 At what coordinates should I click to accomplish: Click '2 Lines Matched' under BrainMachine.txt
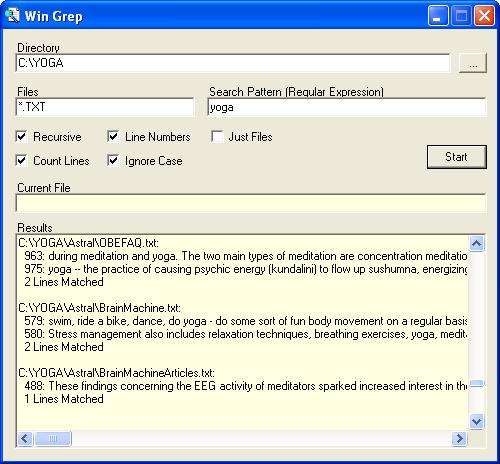64,347
